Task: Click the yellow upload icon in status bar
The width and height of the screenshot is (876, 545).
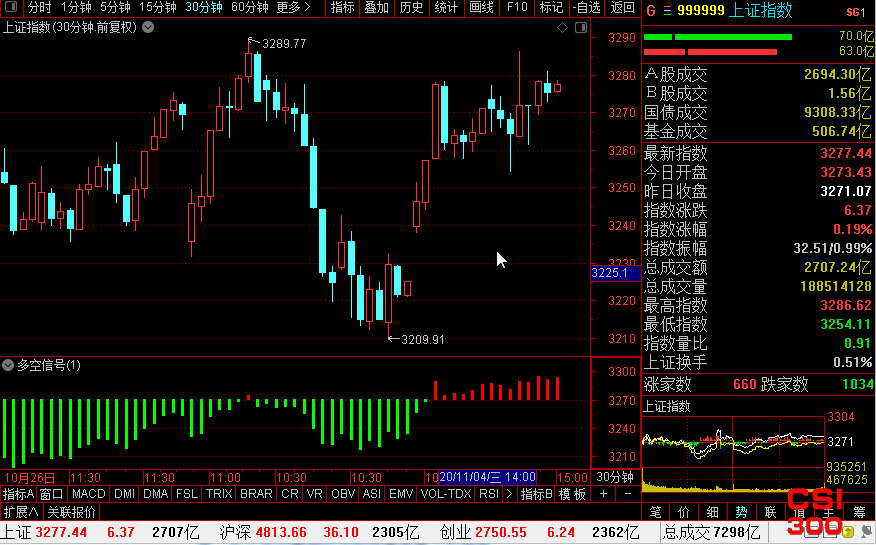Action: click(848, 531)
